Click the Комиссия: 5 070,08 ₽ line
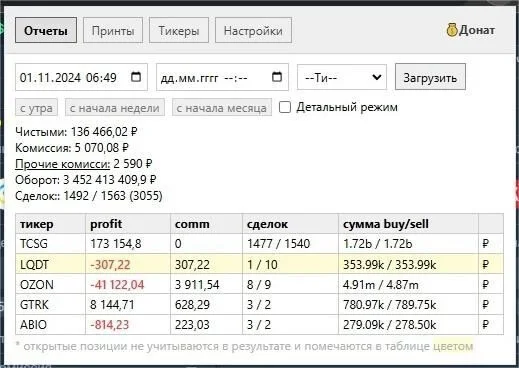The image size is (519, 368). (72, 148)
